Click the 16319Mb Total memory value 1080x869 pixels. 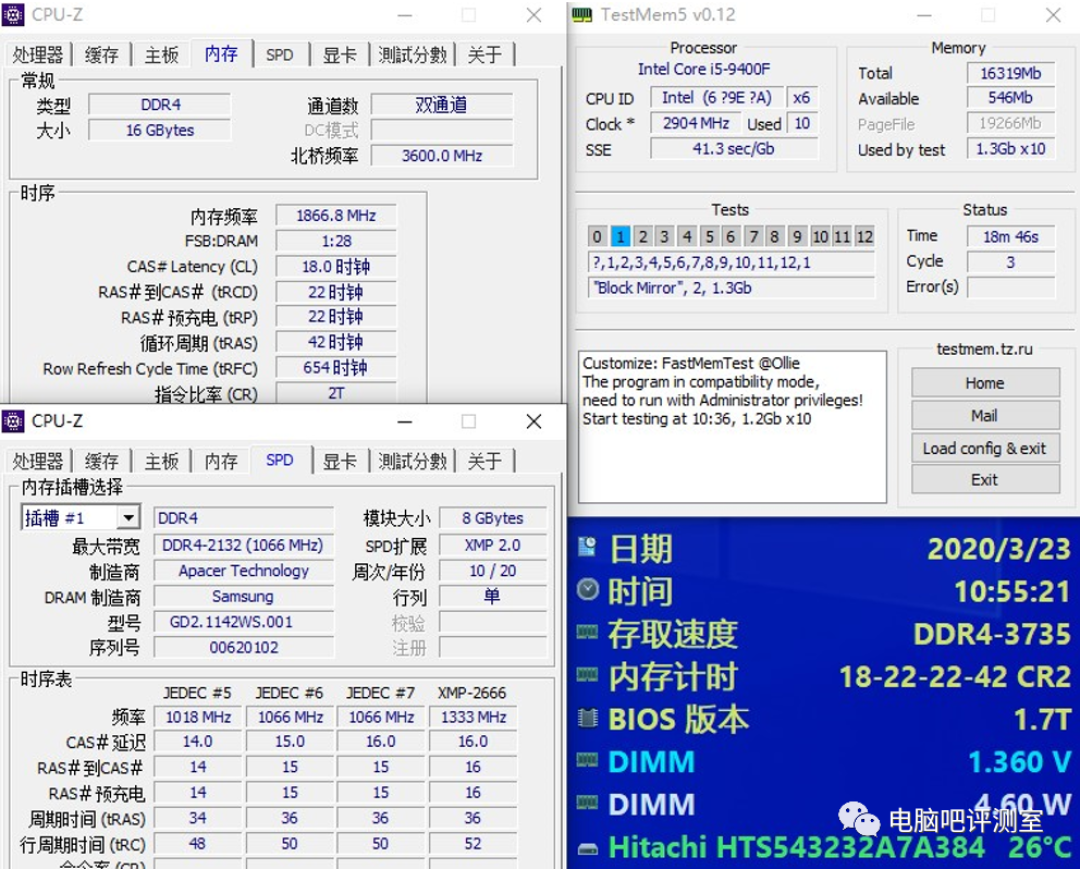(1010, 73)
